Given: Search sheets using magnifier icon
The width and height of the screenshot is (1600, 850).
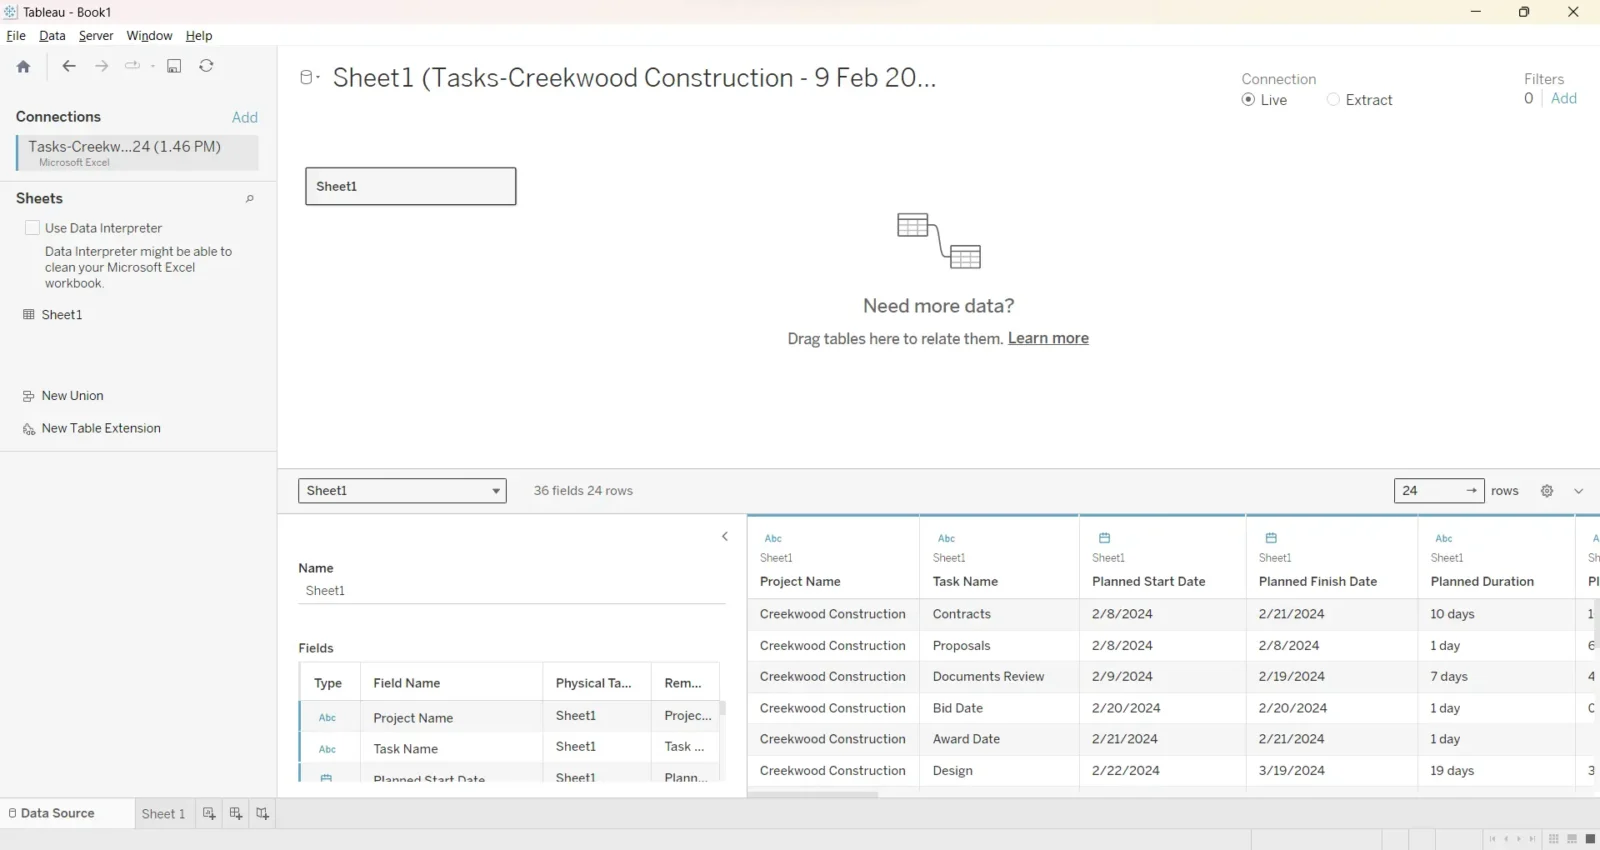Looking at the screenshot, I should pos(250,199).
